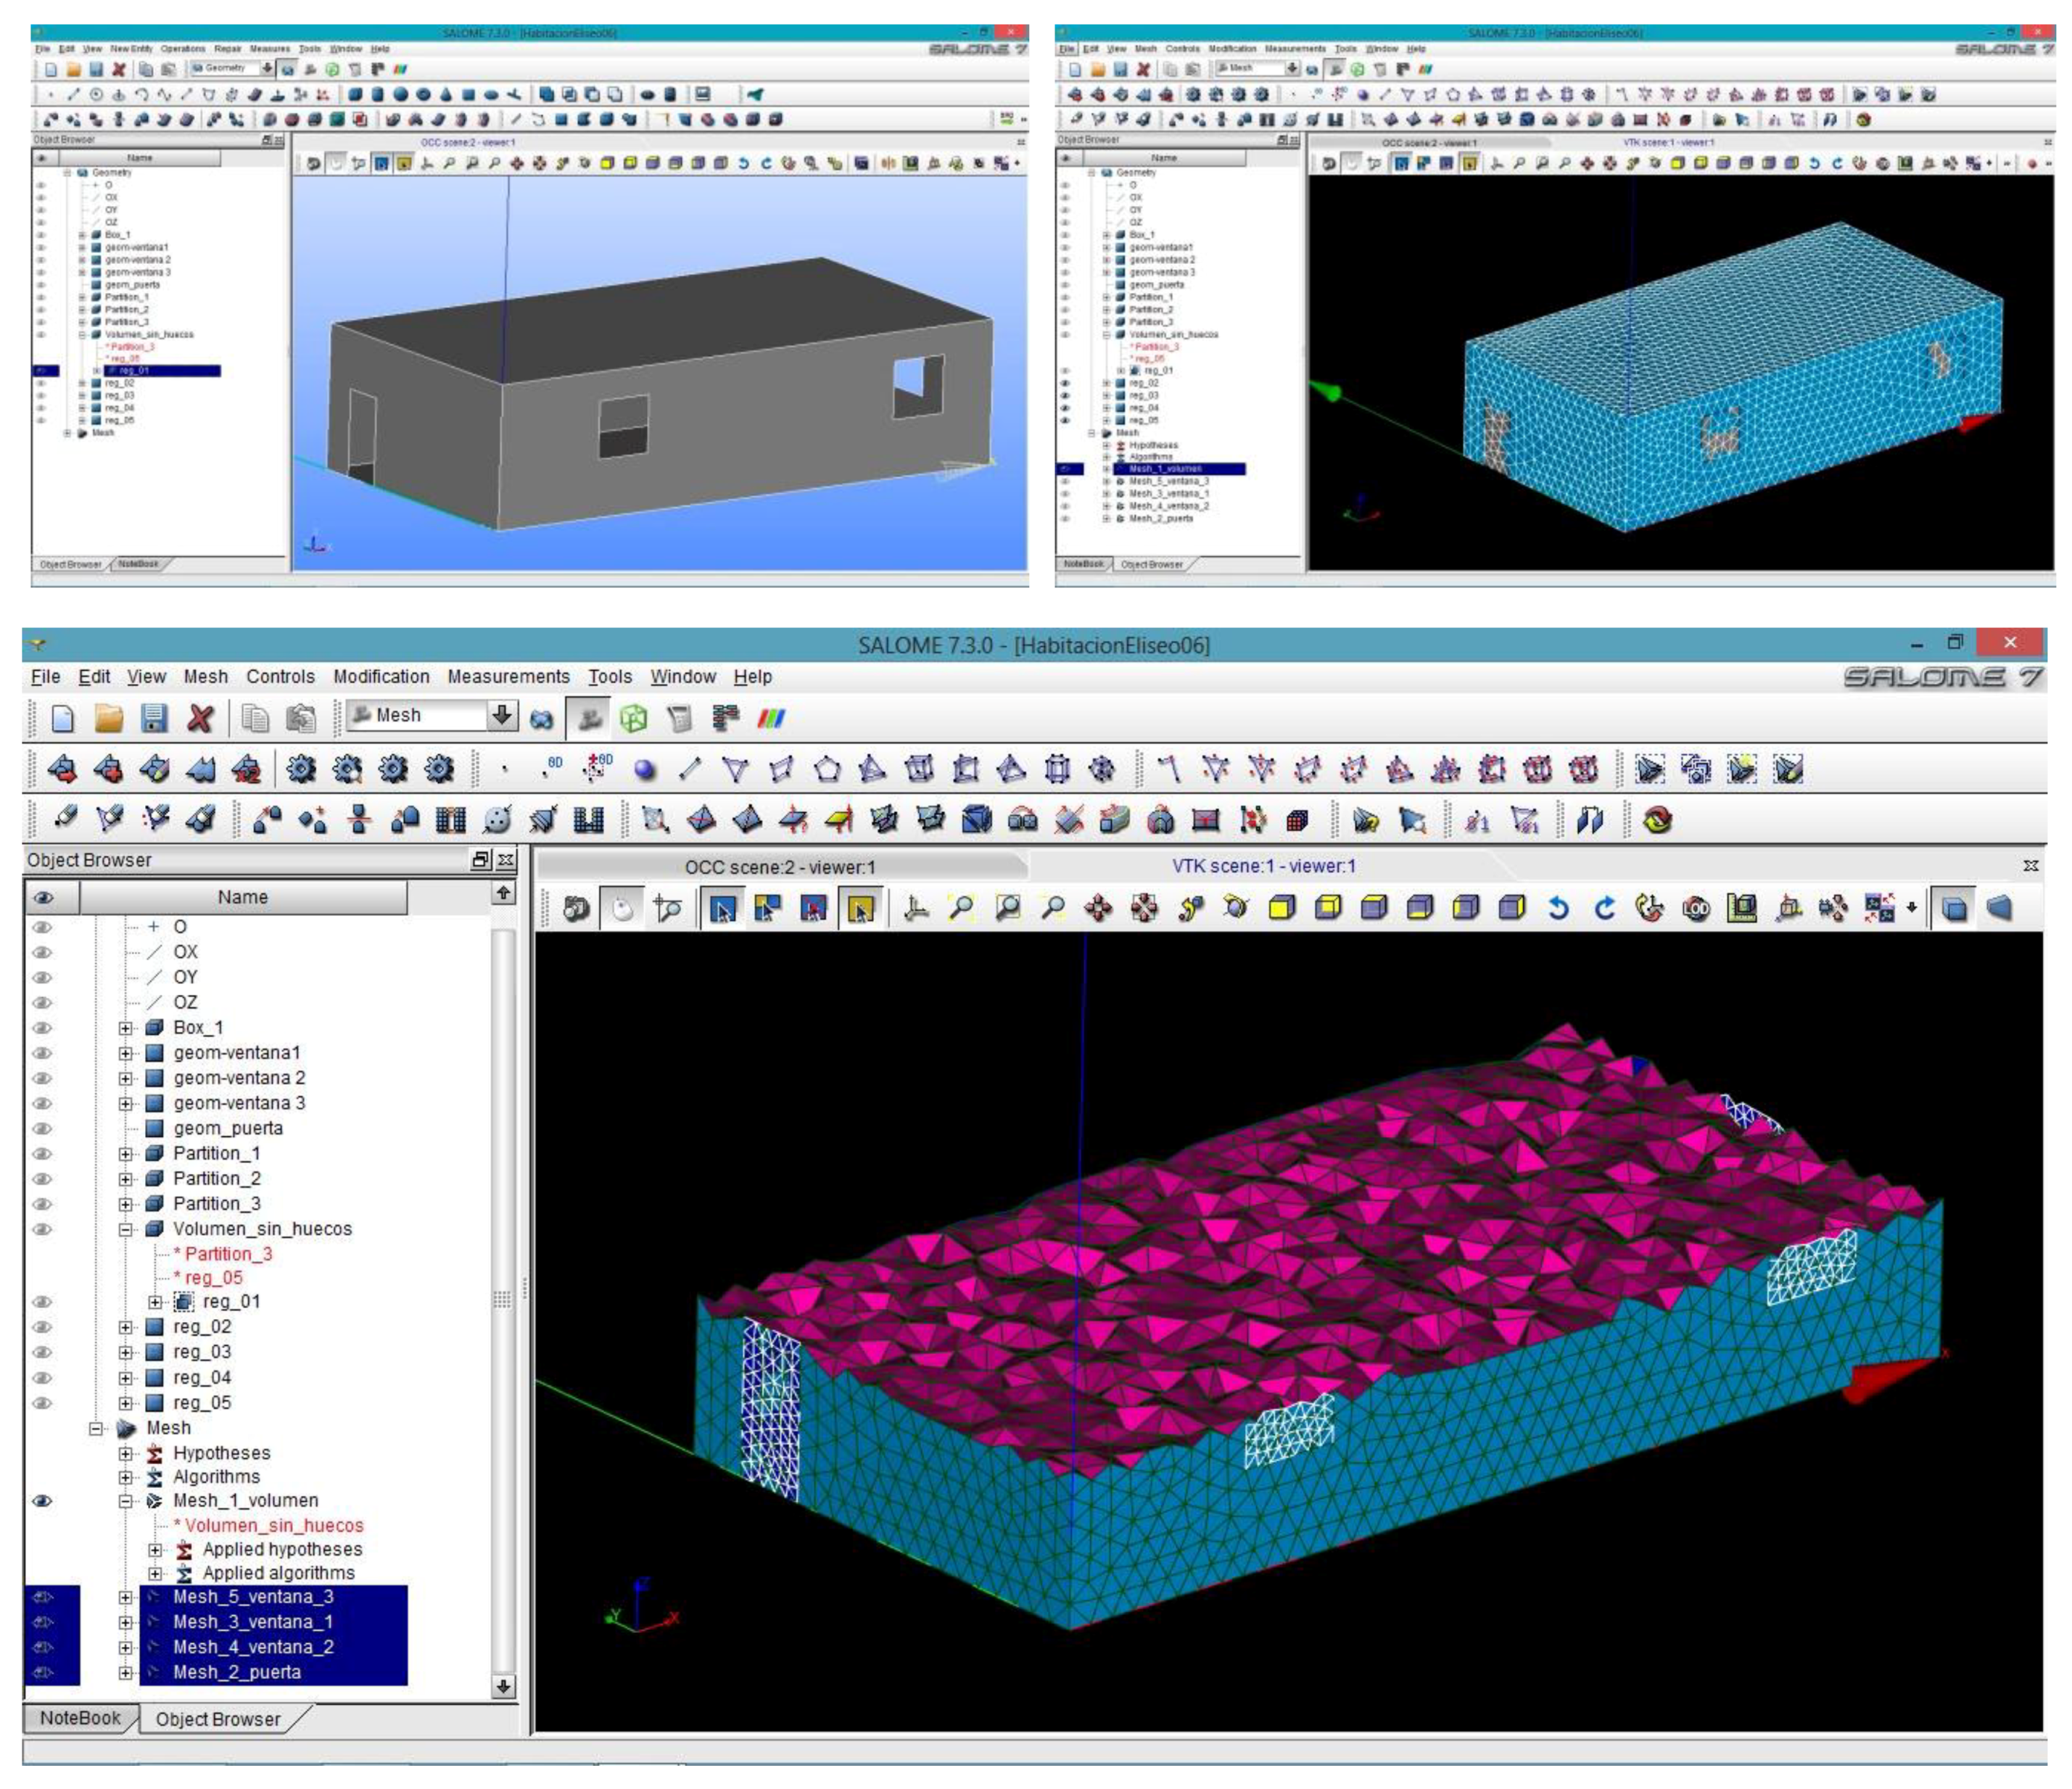Click the Create Mesh icon in large toolbar
2072x1789 pixels.
point(62,769)
